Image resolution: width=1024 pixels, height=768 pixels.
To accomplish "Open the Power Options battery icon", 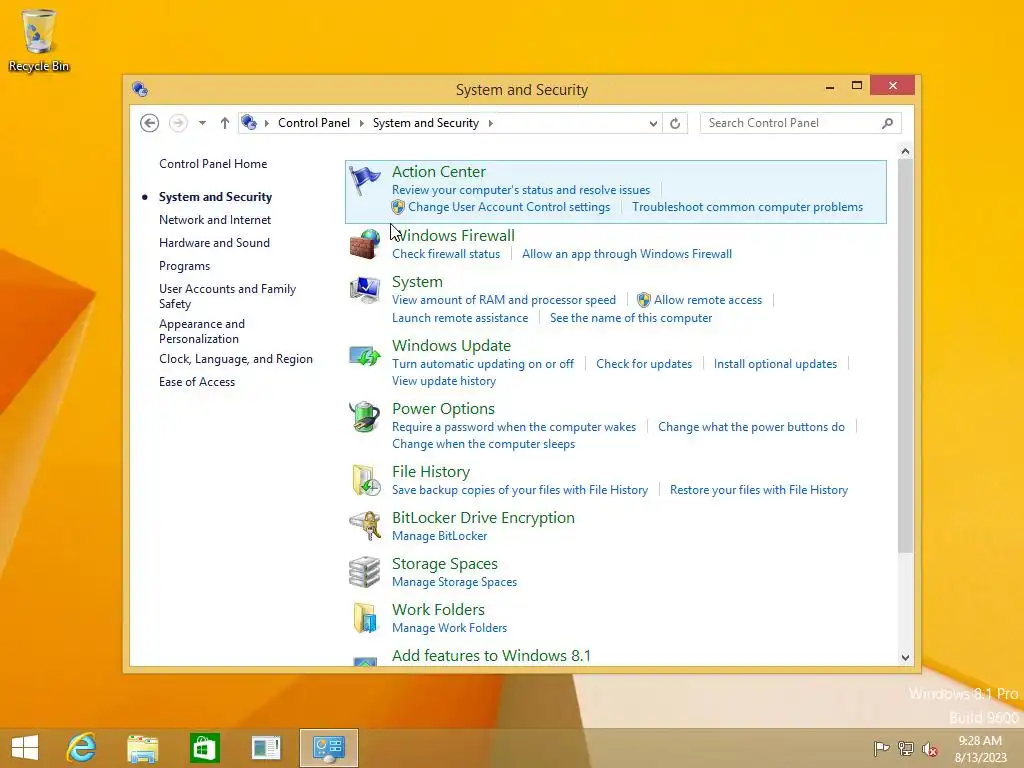I will pos(364,417).
